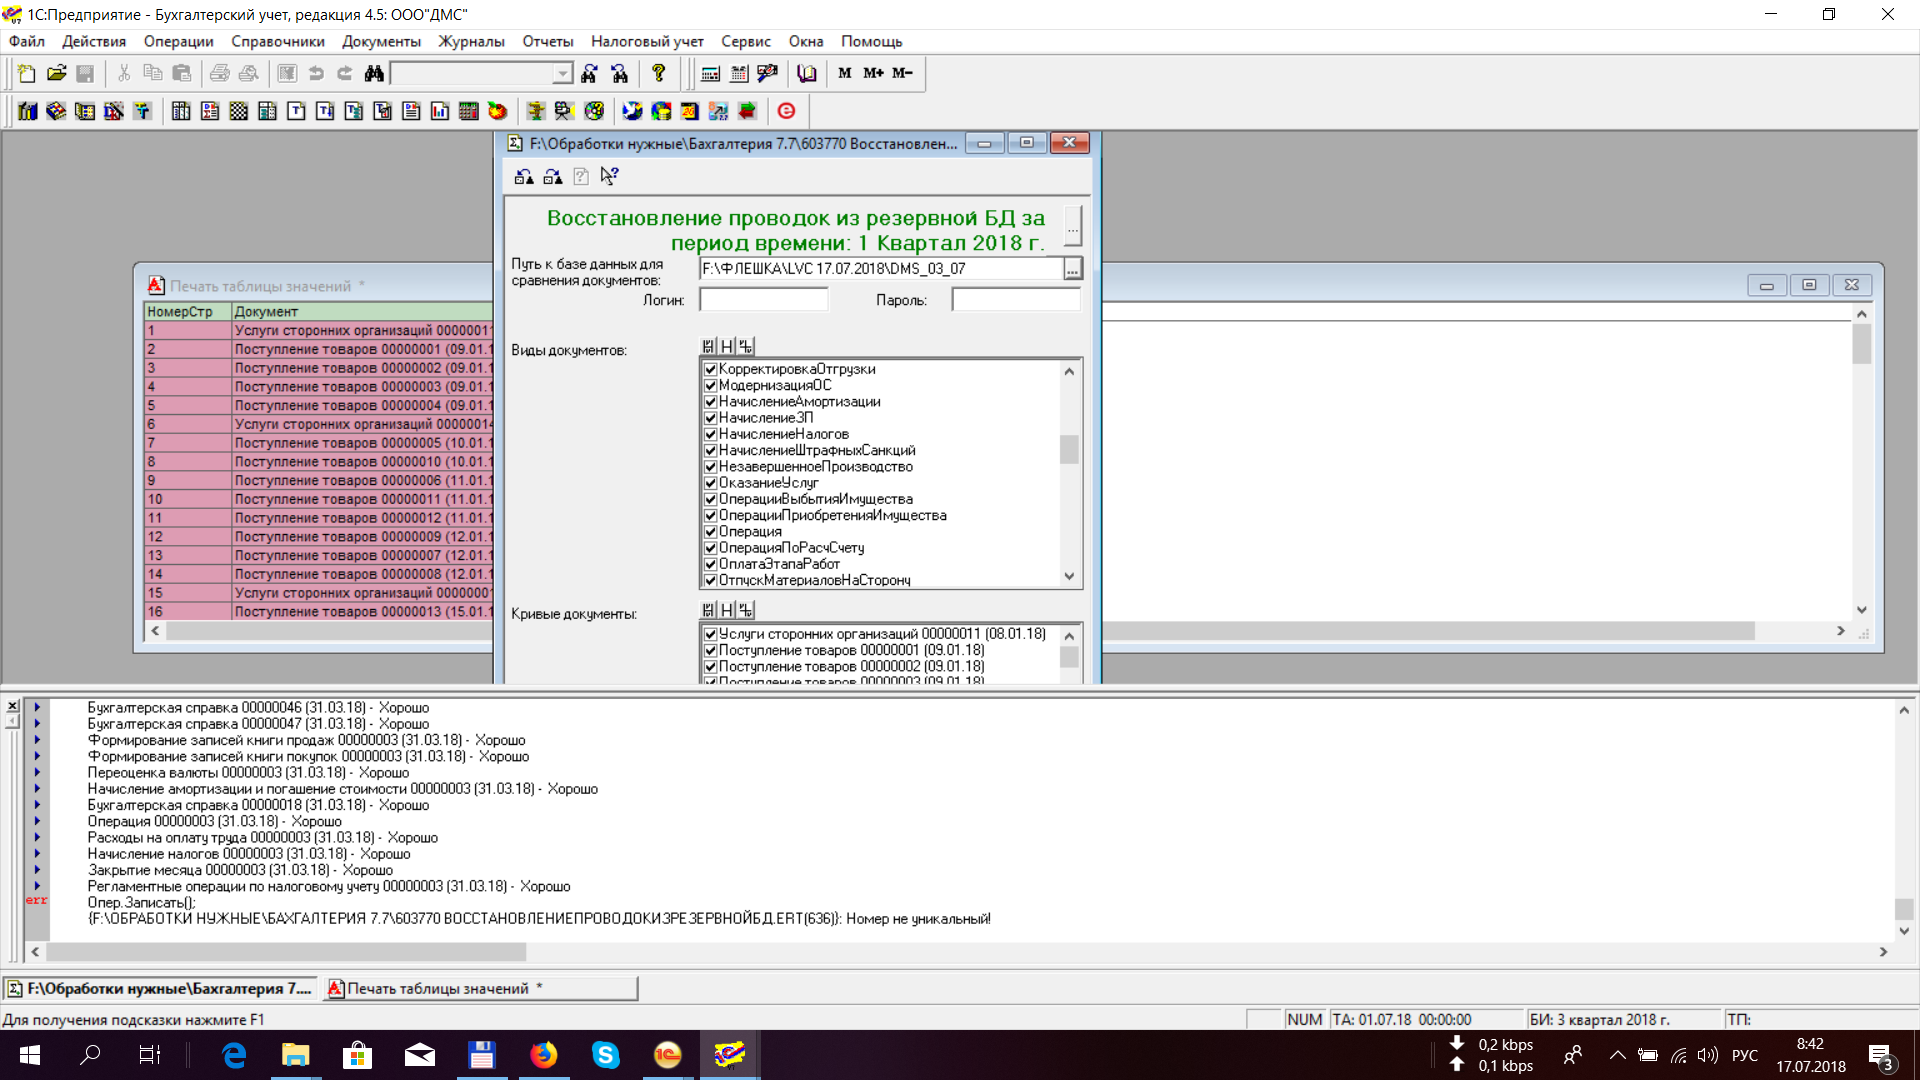Open the search text dropdown in toolbar
The width and height of the screenshot is (1920, 1080).
[x=563, y=73]
